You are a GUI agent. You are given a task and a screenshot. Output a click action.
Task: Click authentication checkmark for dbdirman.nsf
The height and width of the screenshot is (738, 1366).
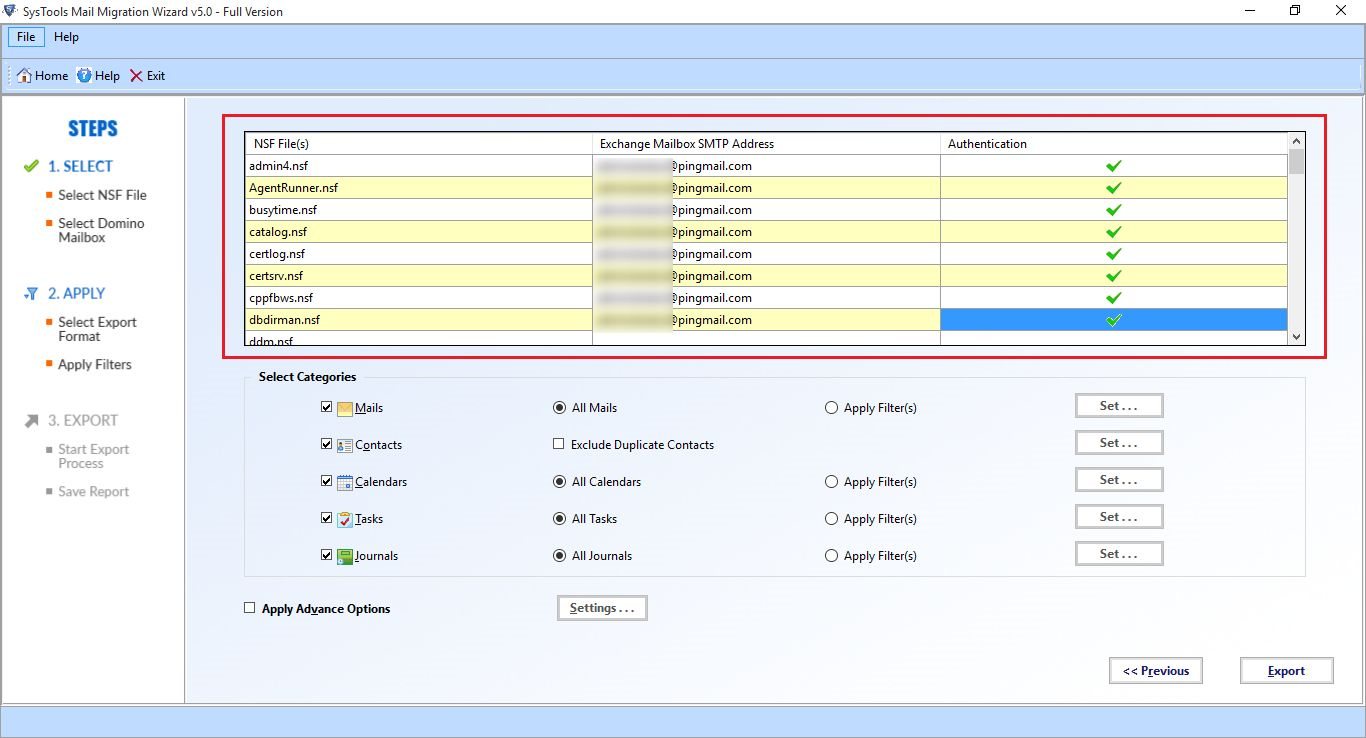pyautogui.click(x=1113, y=320)
